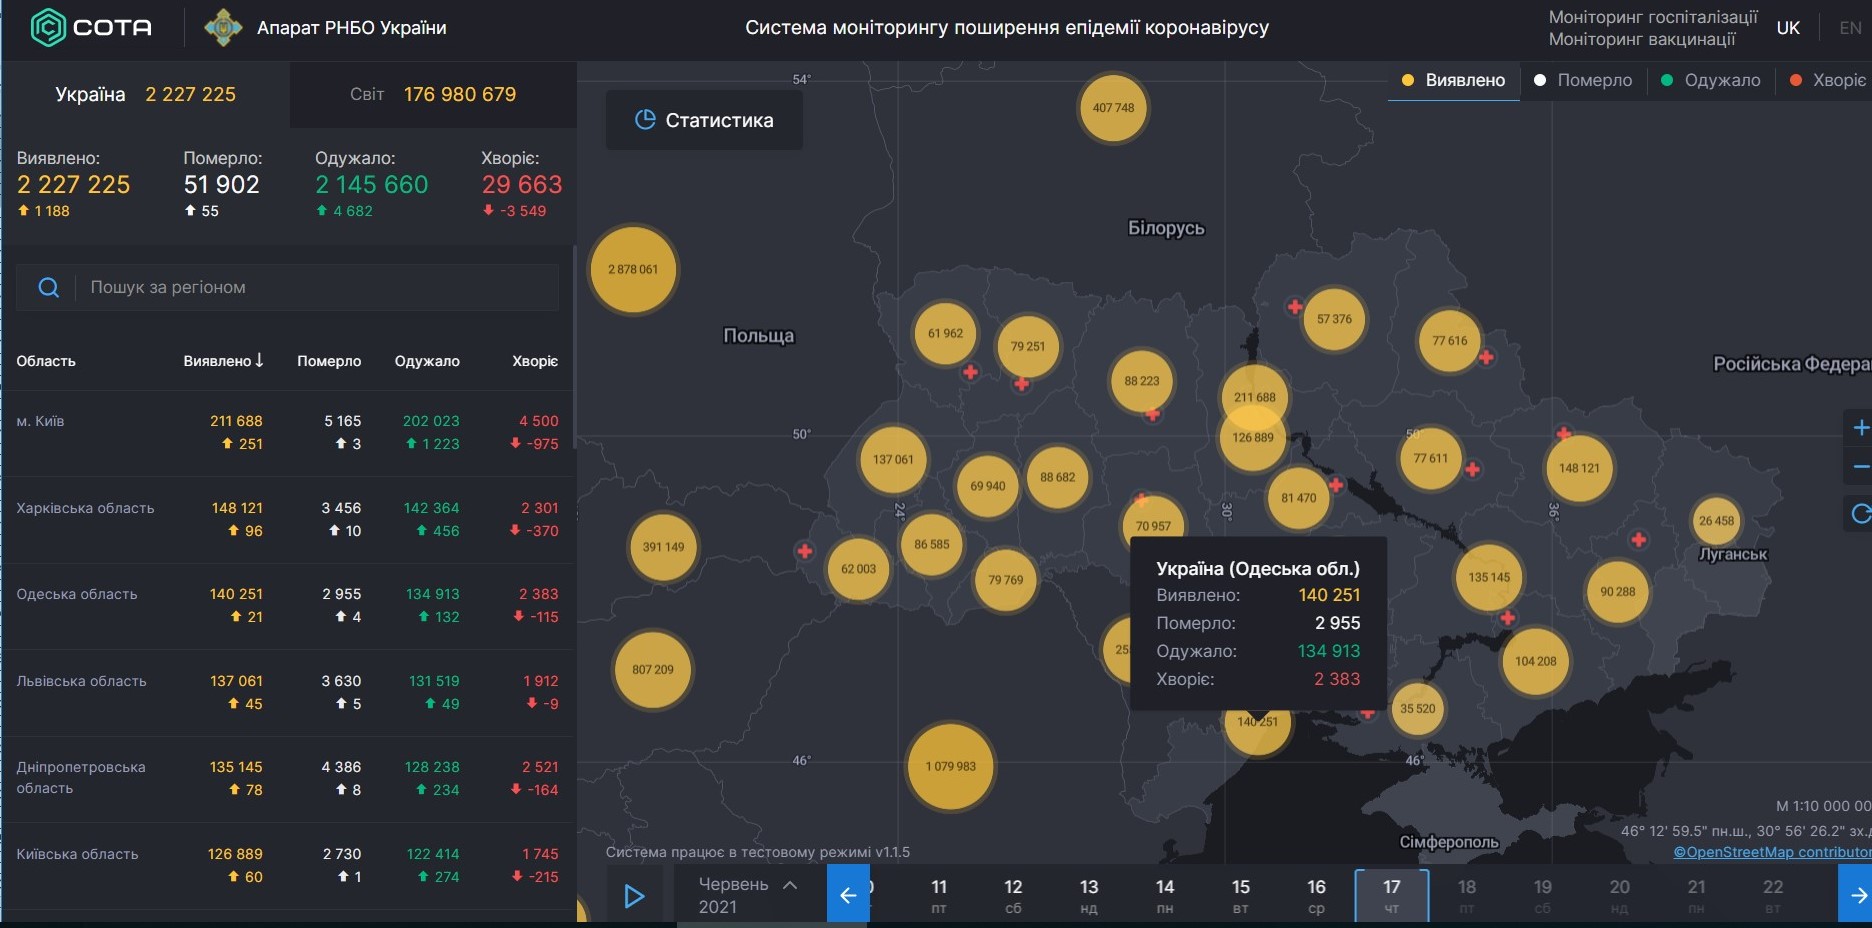Open the OpenStreetMap contributors link

pos(1773,852)
